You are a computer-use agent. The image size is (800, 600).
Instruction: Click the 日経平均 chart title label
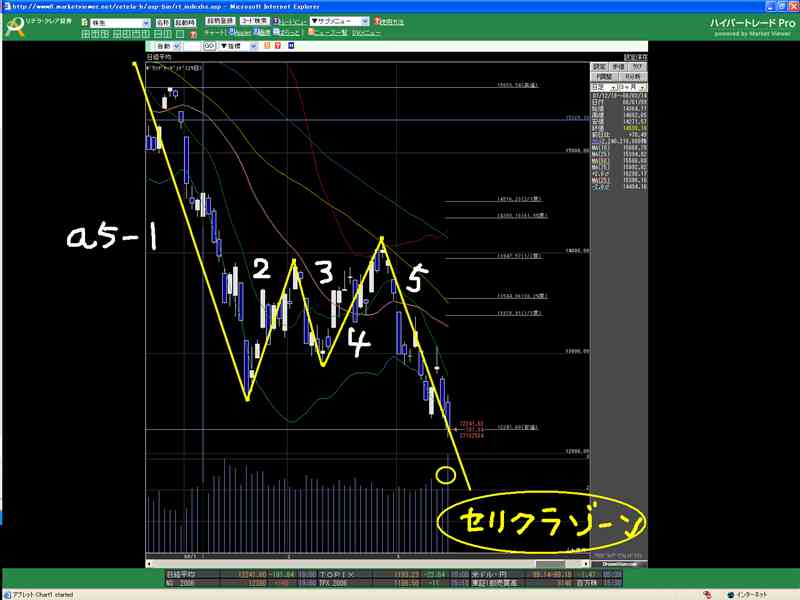[159, 57]
